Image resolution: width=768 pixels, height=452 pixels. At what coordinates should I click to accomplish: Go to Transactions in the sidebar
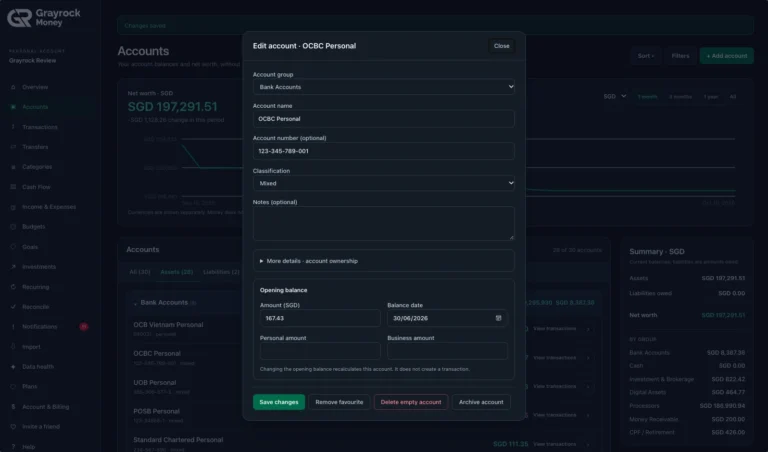(x=40, y=127)
